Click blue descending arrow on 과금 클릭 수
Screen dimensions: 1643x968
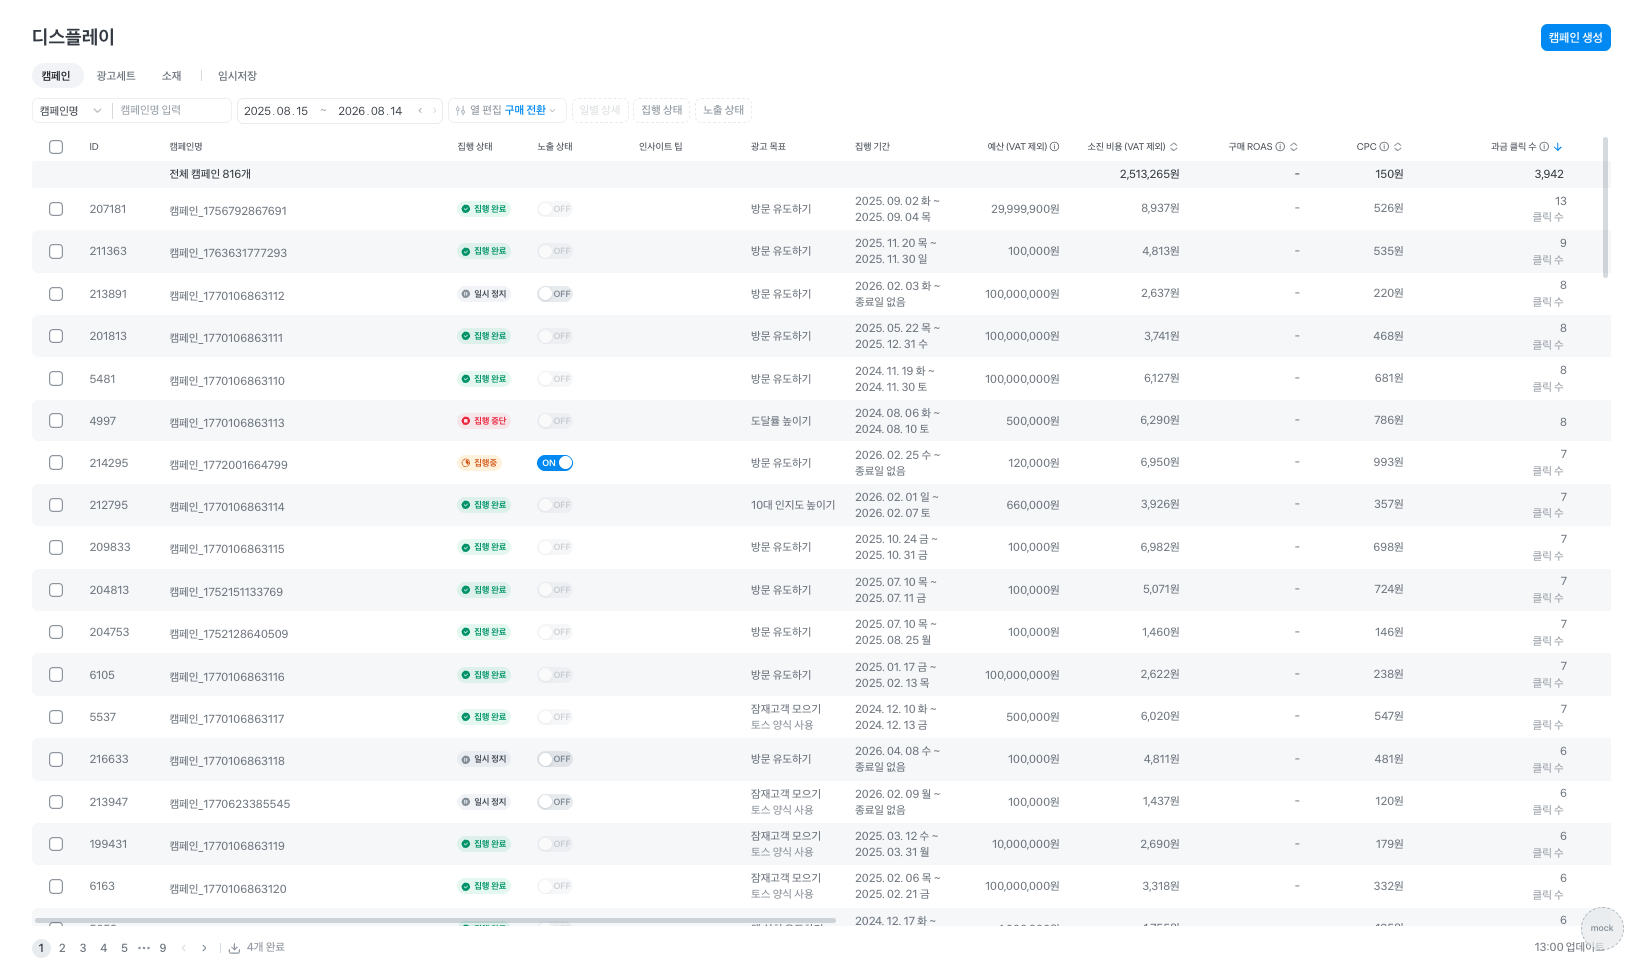[x=1558, y=147]
